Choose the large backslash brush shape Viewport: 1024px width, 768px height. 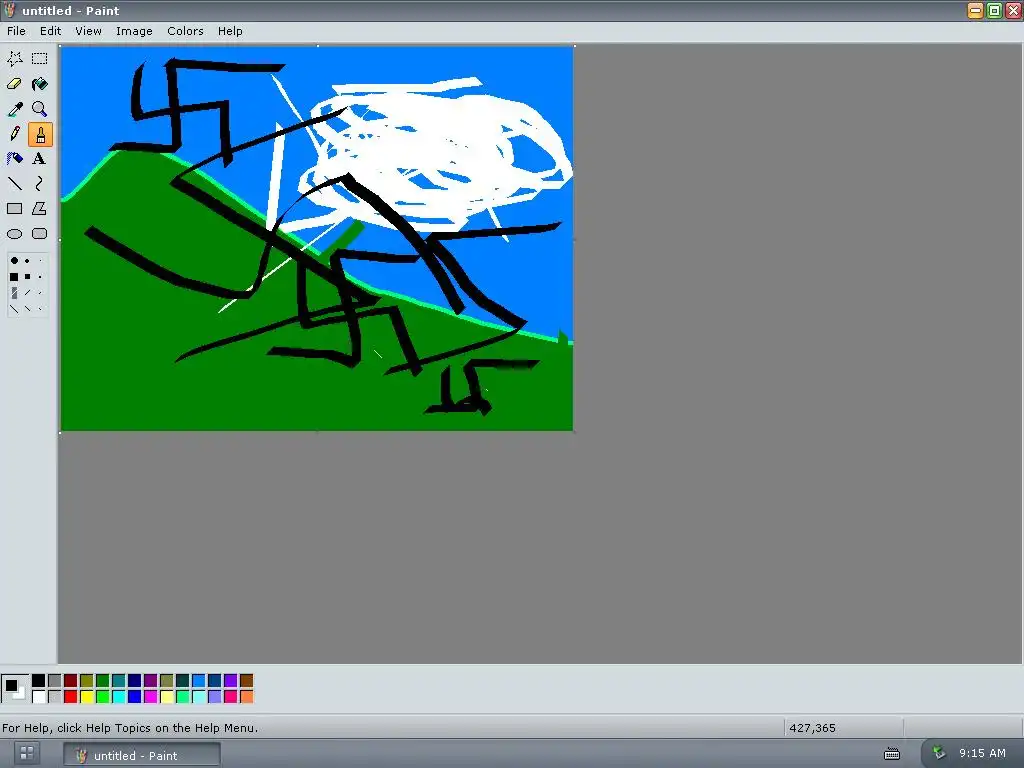click(14, 309)
